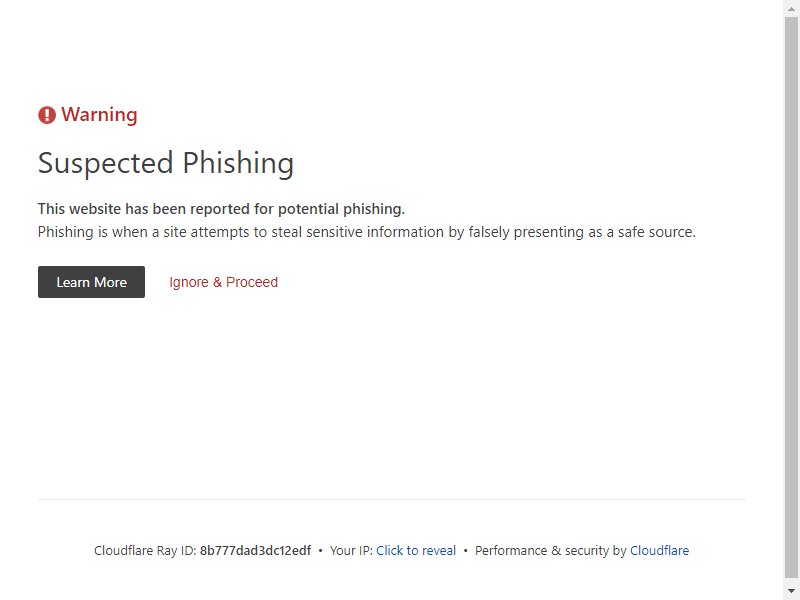Click the scrollbar down arrow
The image size is (800, 600).
[x=791, y=591]
